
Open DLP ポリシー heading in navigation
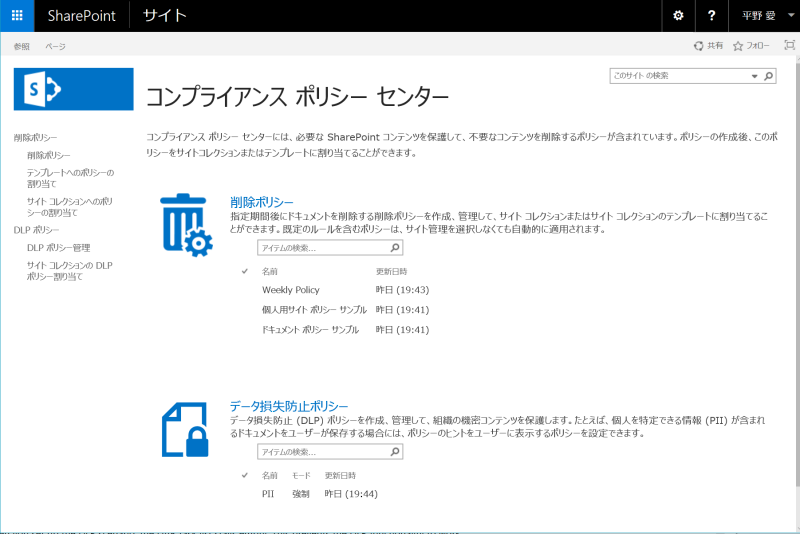[36, 230]
